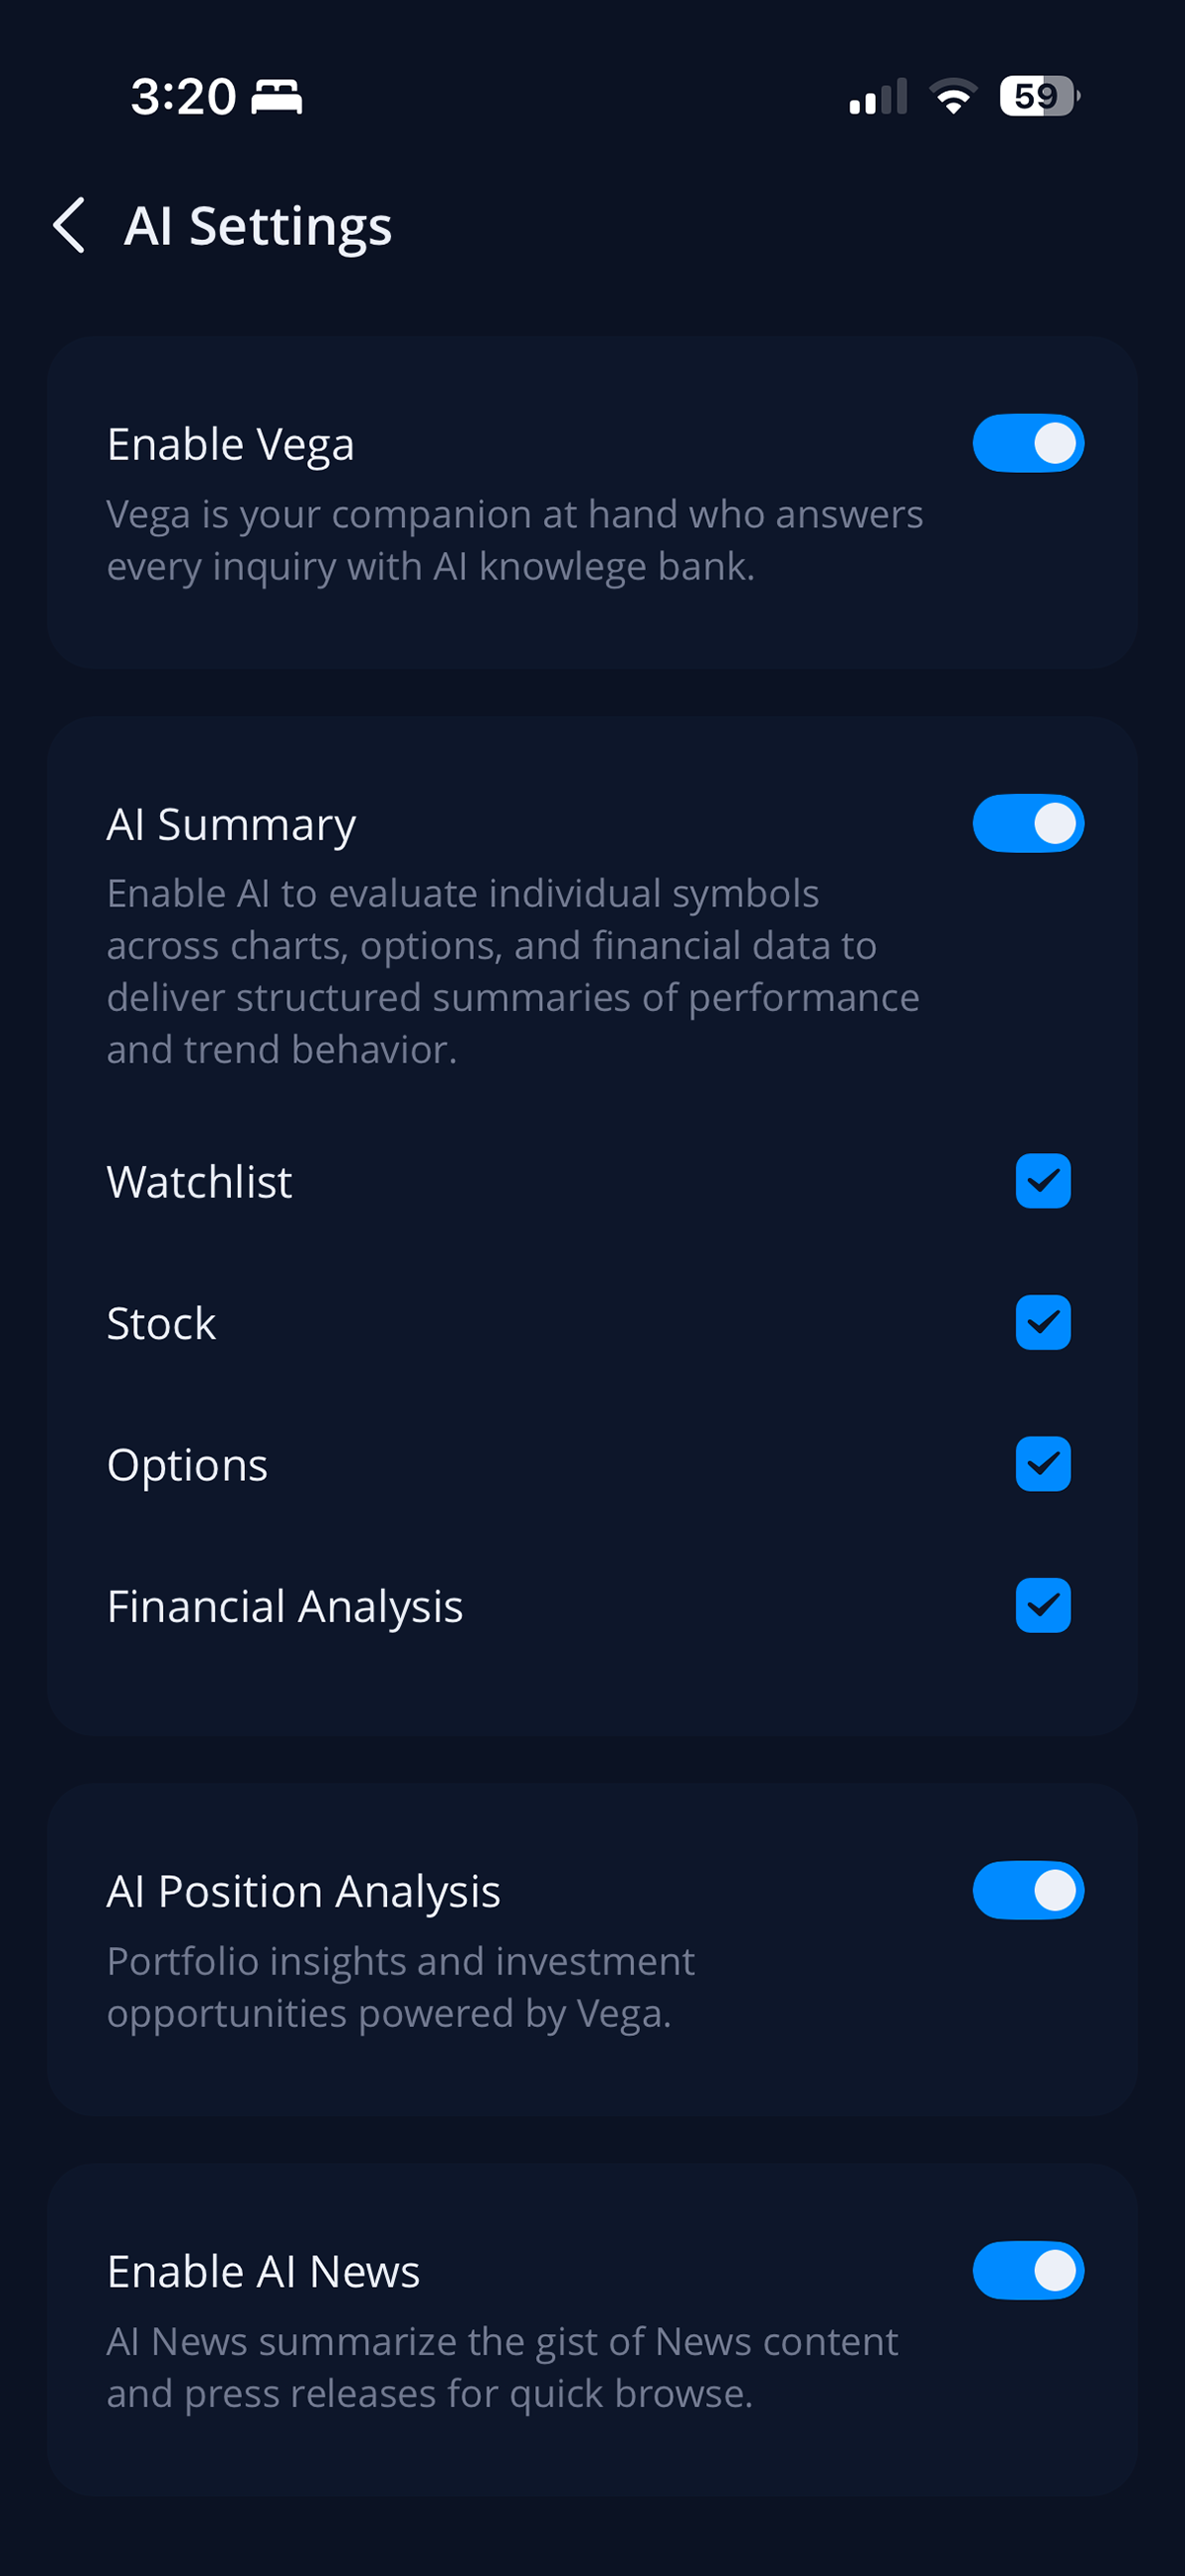
Task: Switch off Enable AI News
Action: click(1028, 2271)
